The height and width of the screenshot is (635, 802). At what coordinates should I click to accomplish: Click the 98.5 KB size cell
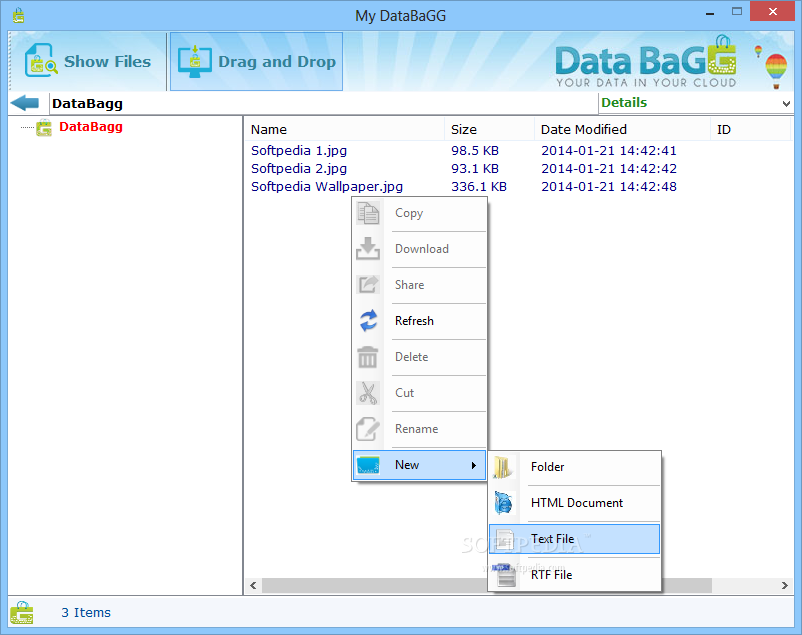(475, 151)
